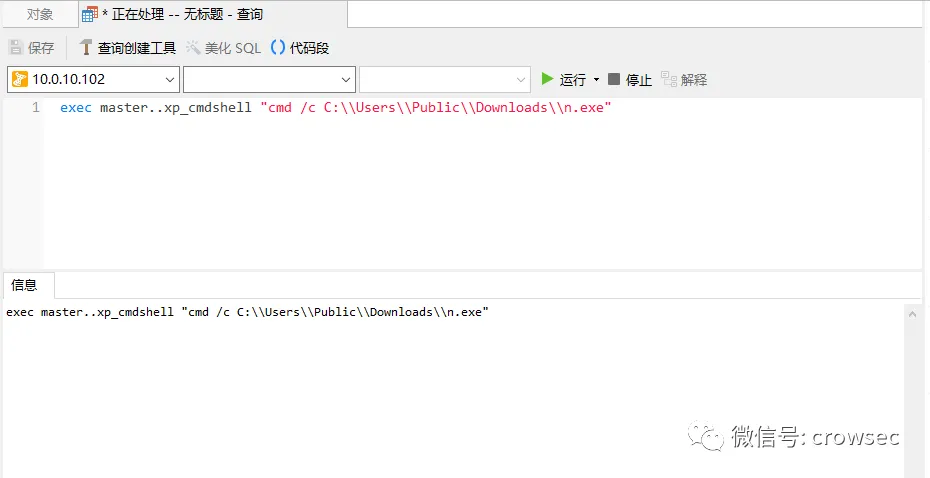
Task: Select the 正在处理 无标题 查询 tab
Action: click(214, 14)
